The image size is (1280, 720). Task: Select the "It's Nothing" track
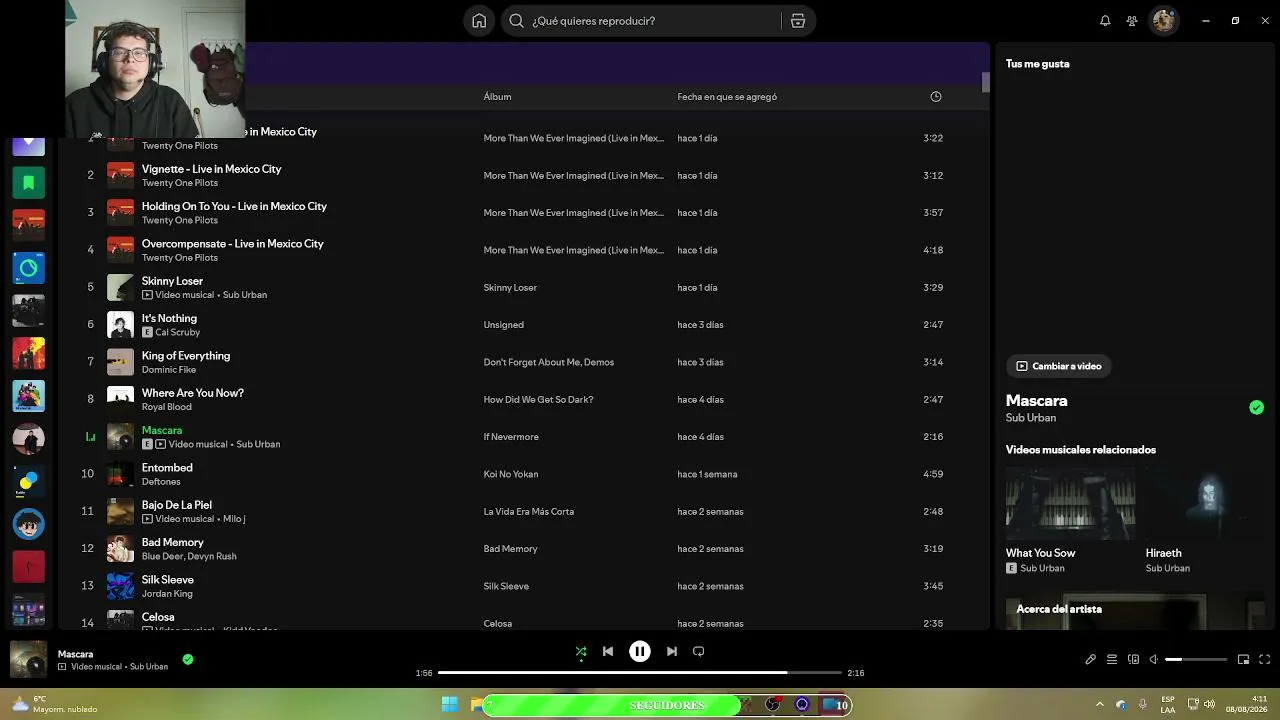click(169, 318)
